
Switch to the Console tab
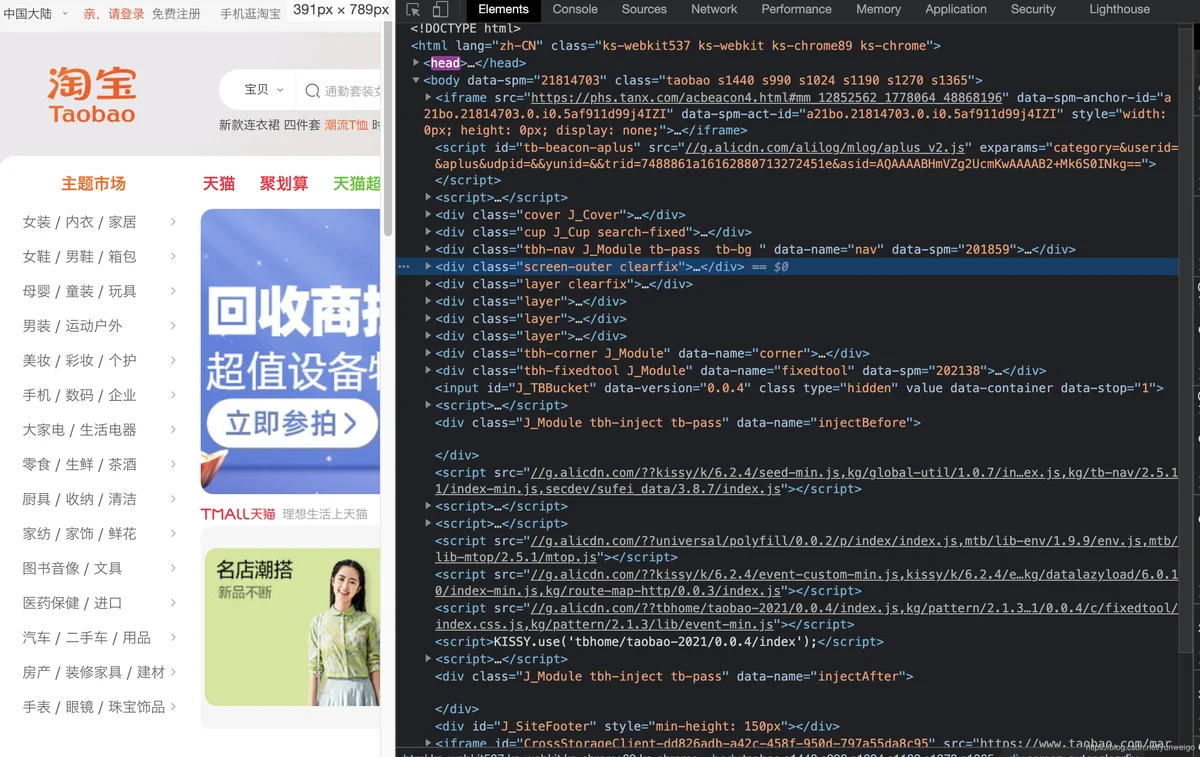[575, 9]
